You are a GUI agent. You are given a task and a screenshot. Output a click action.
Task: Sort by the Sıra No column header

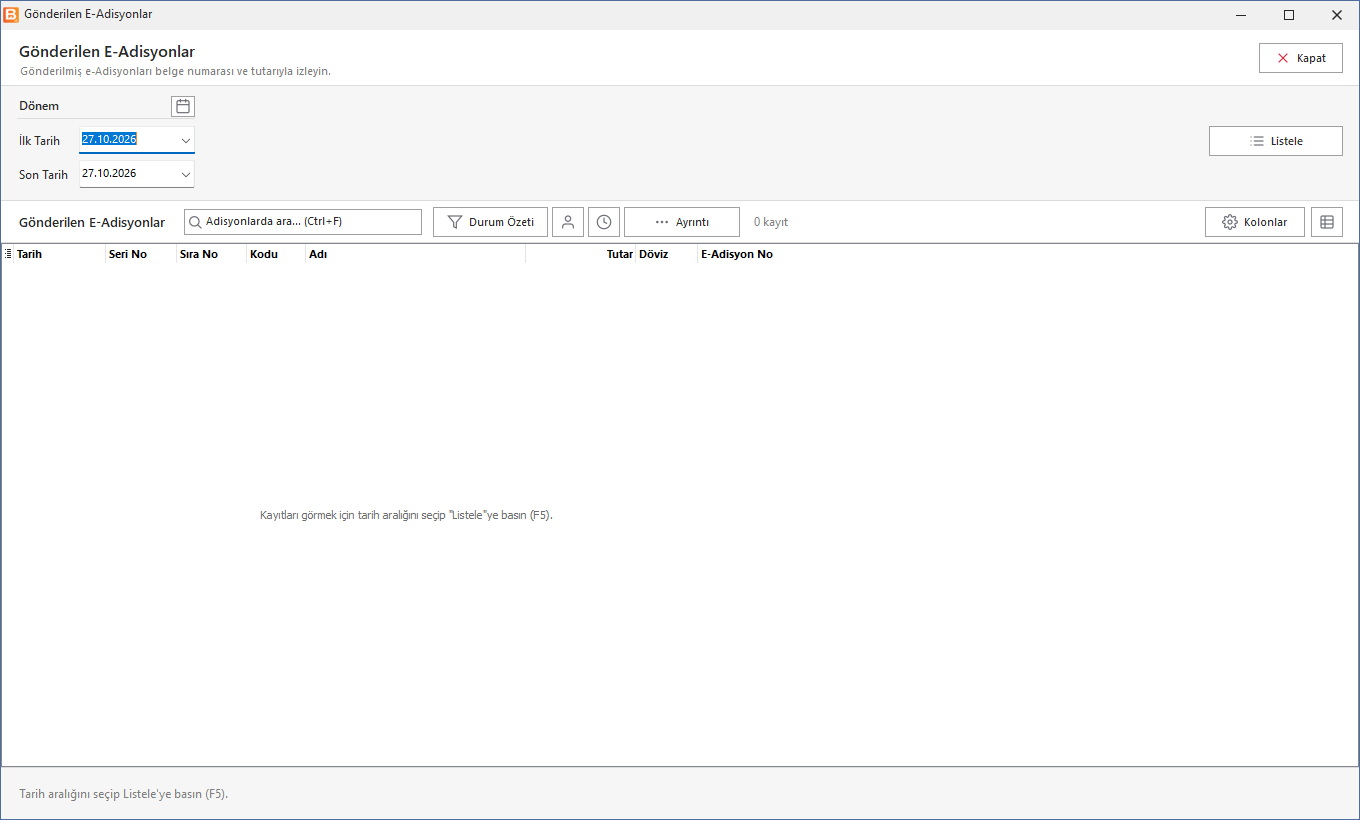(x=211, y=254)
